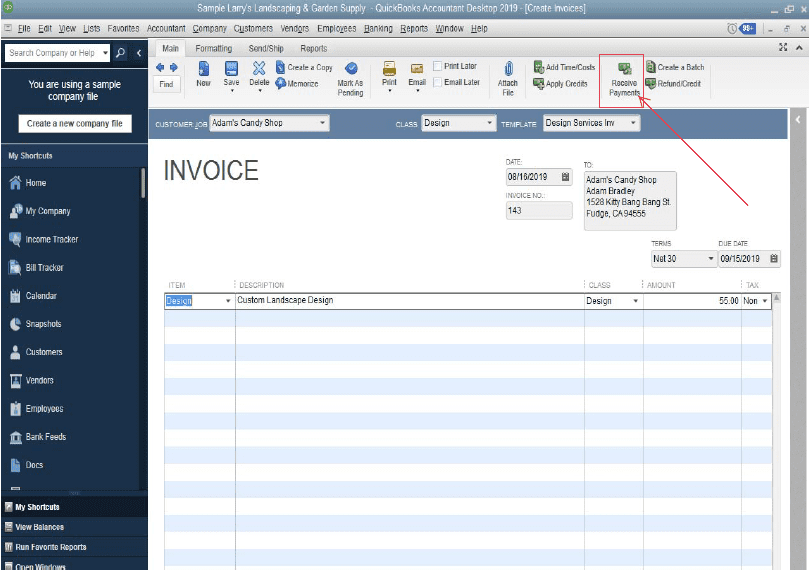The height and width of the screenshot is (570, 809).
Task: Enable the Email Later checkbox
Action: (x=438, y=82)
